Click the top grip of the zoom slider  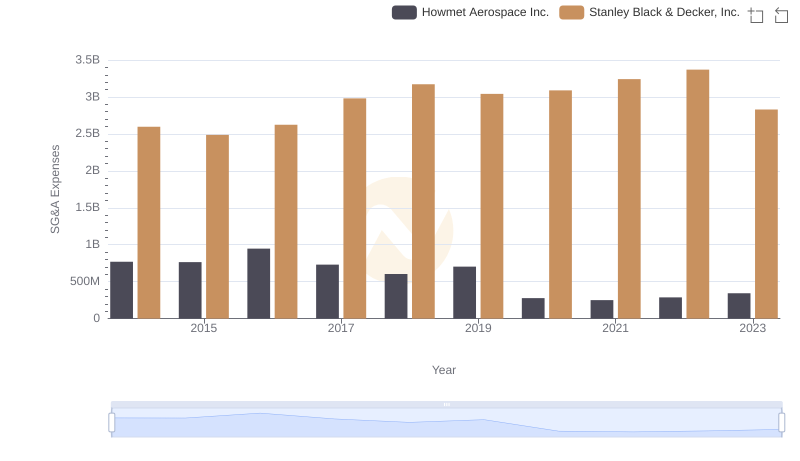click(446, 404)
